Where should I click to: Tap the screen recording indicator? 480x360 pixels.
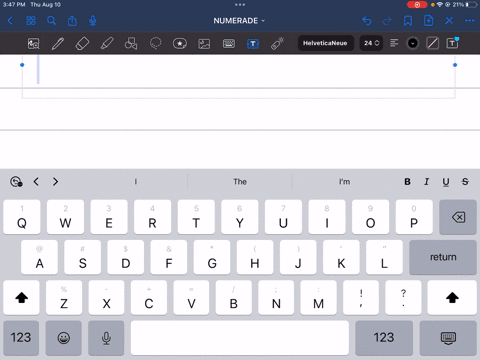417,5
